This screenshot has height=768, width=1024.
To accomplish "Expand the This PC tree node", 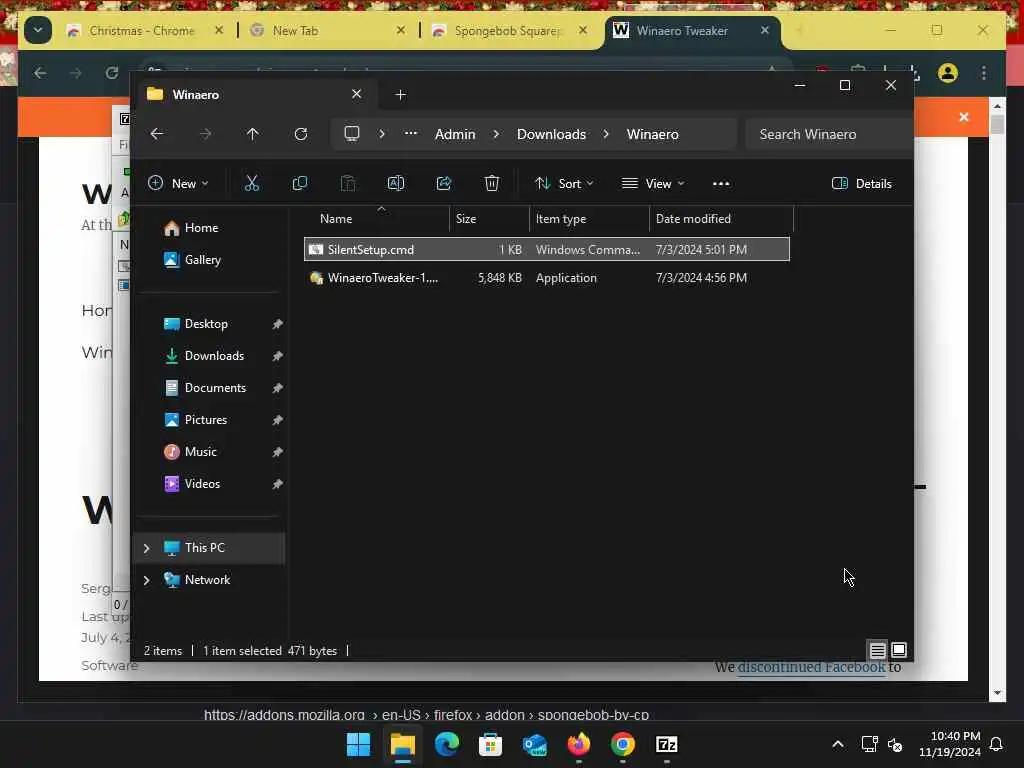I will 146,548.
